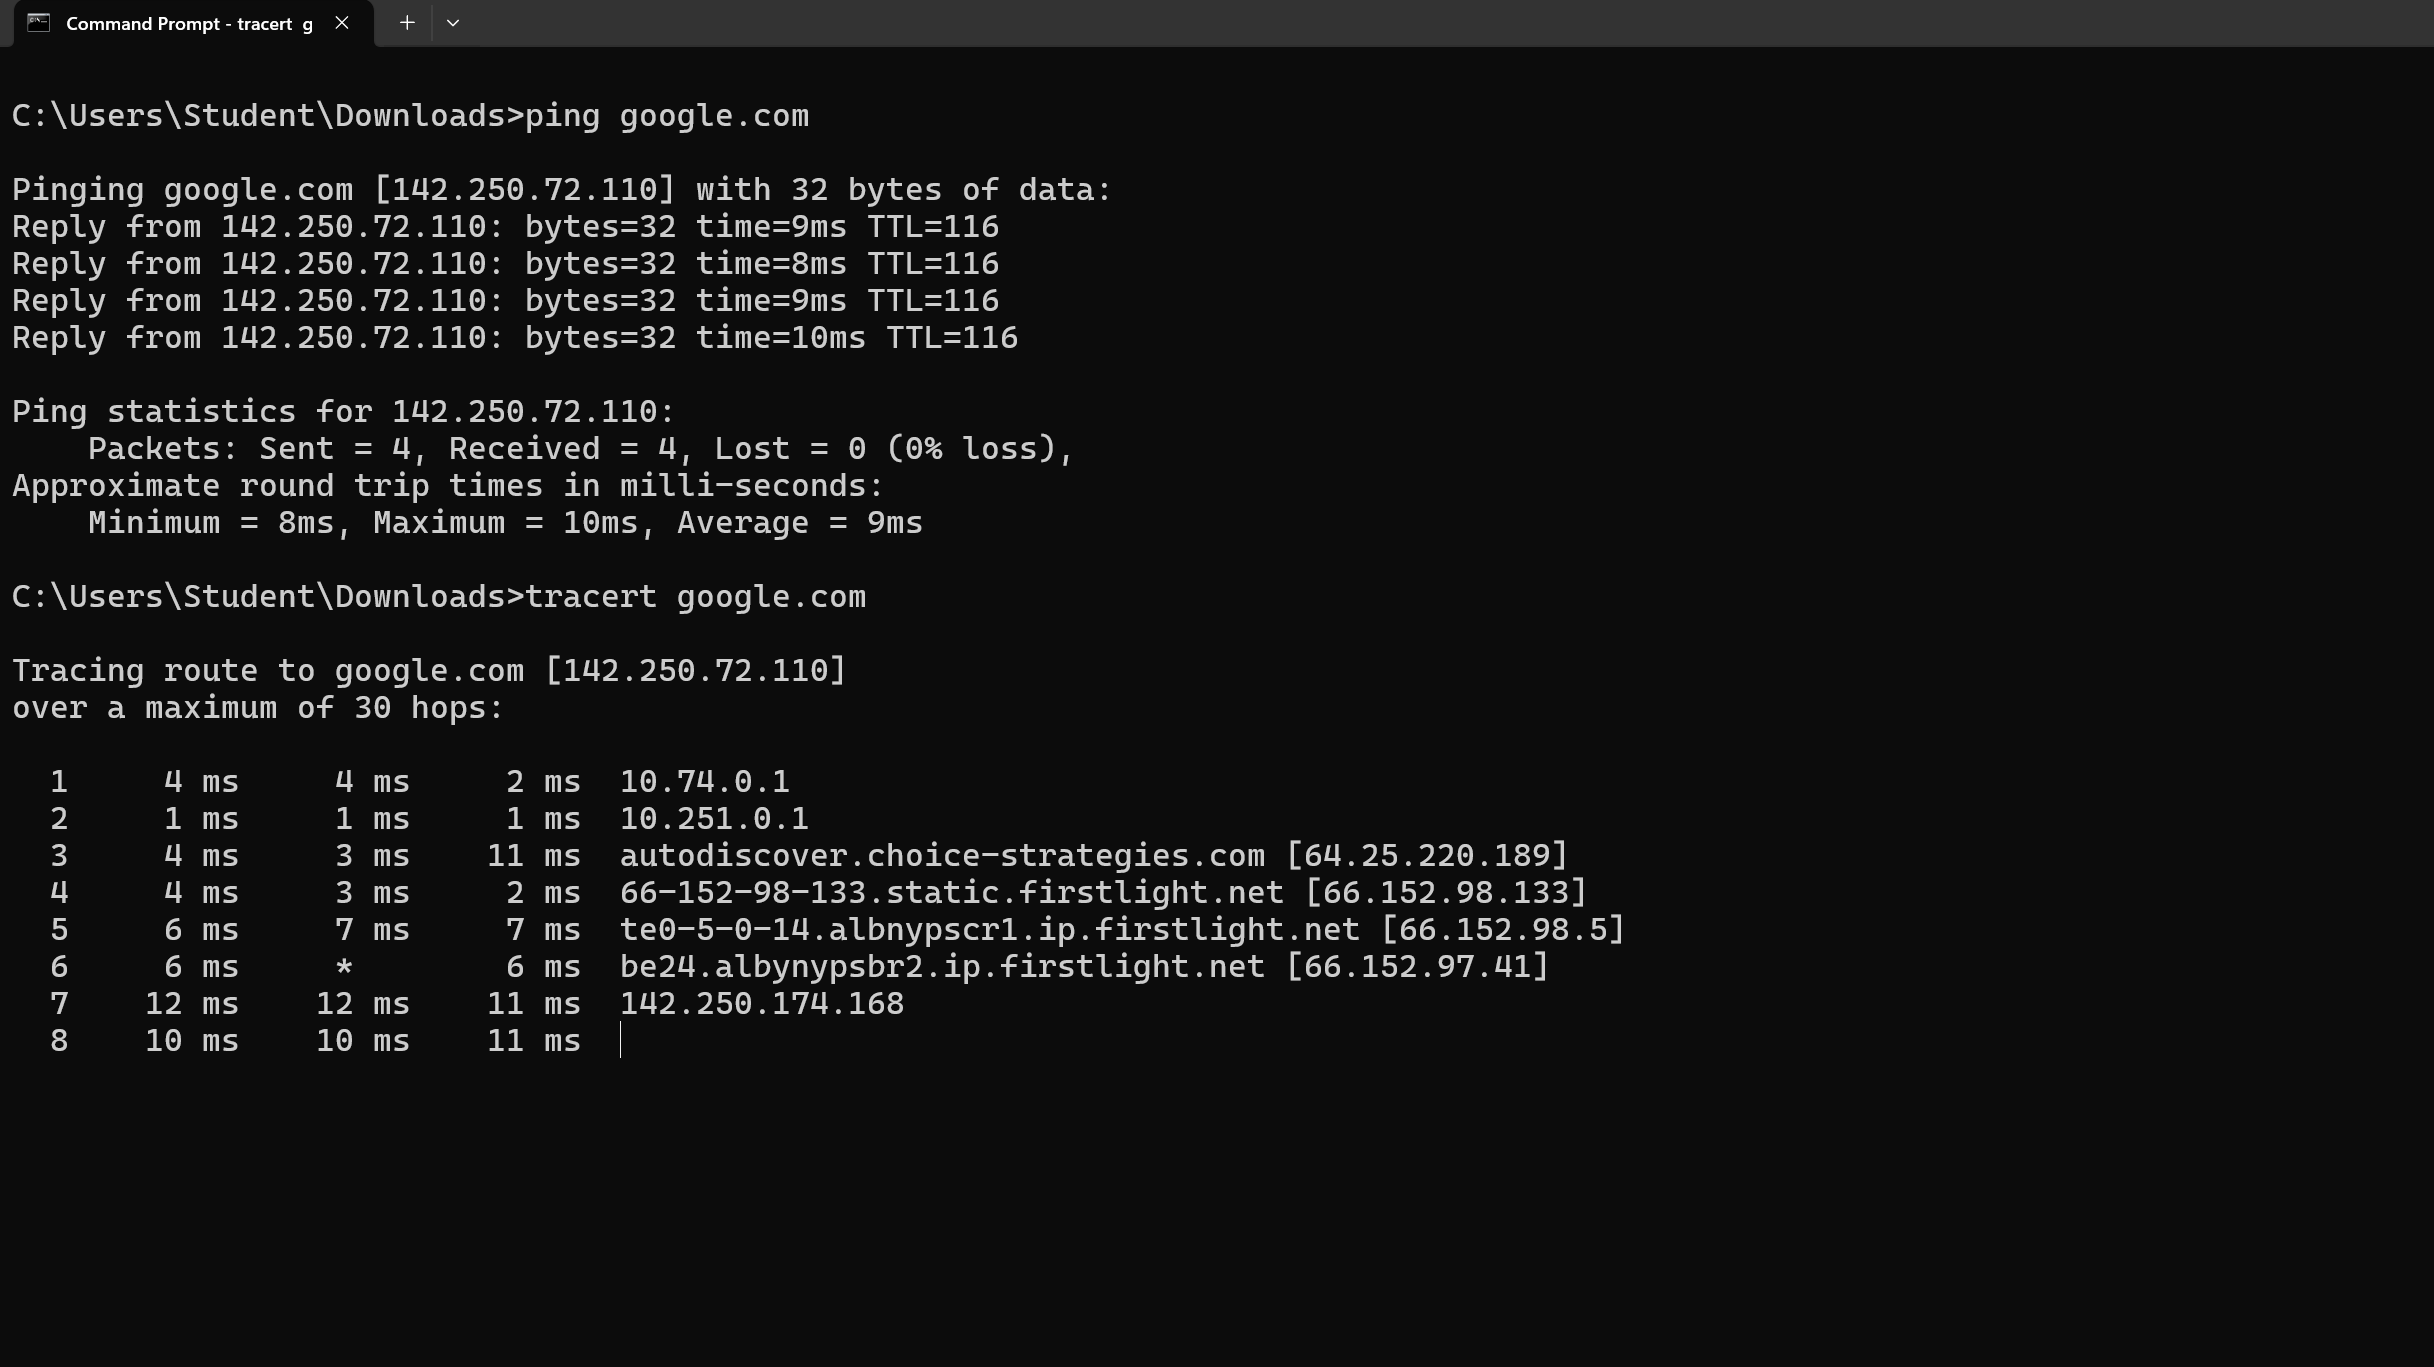The width and height of the screenshot is (2434, 1367).
Task: Expand the new tab profile dropdown chevron
Action: pos(453,23)
